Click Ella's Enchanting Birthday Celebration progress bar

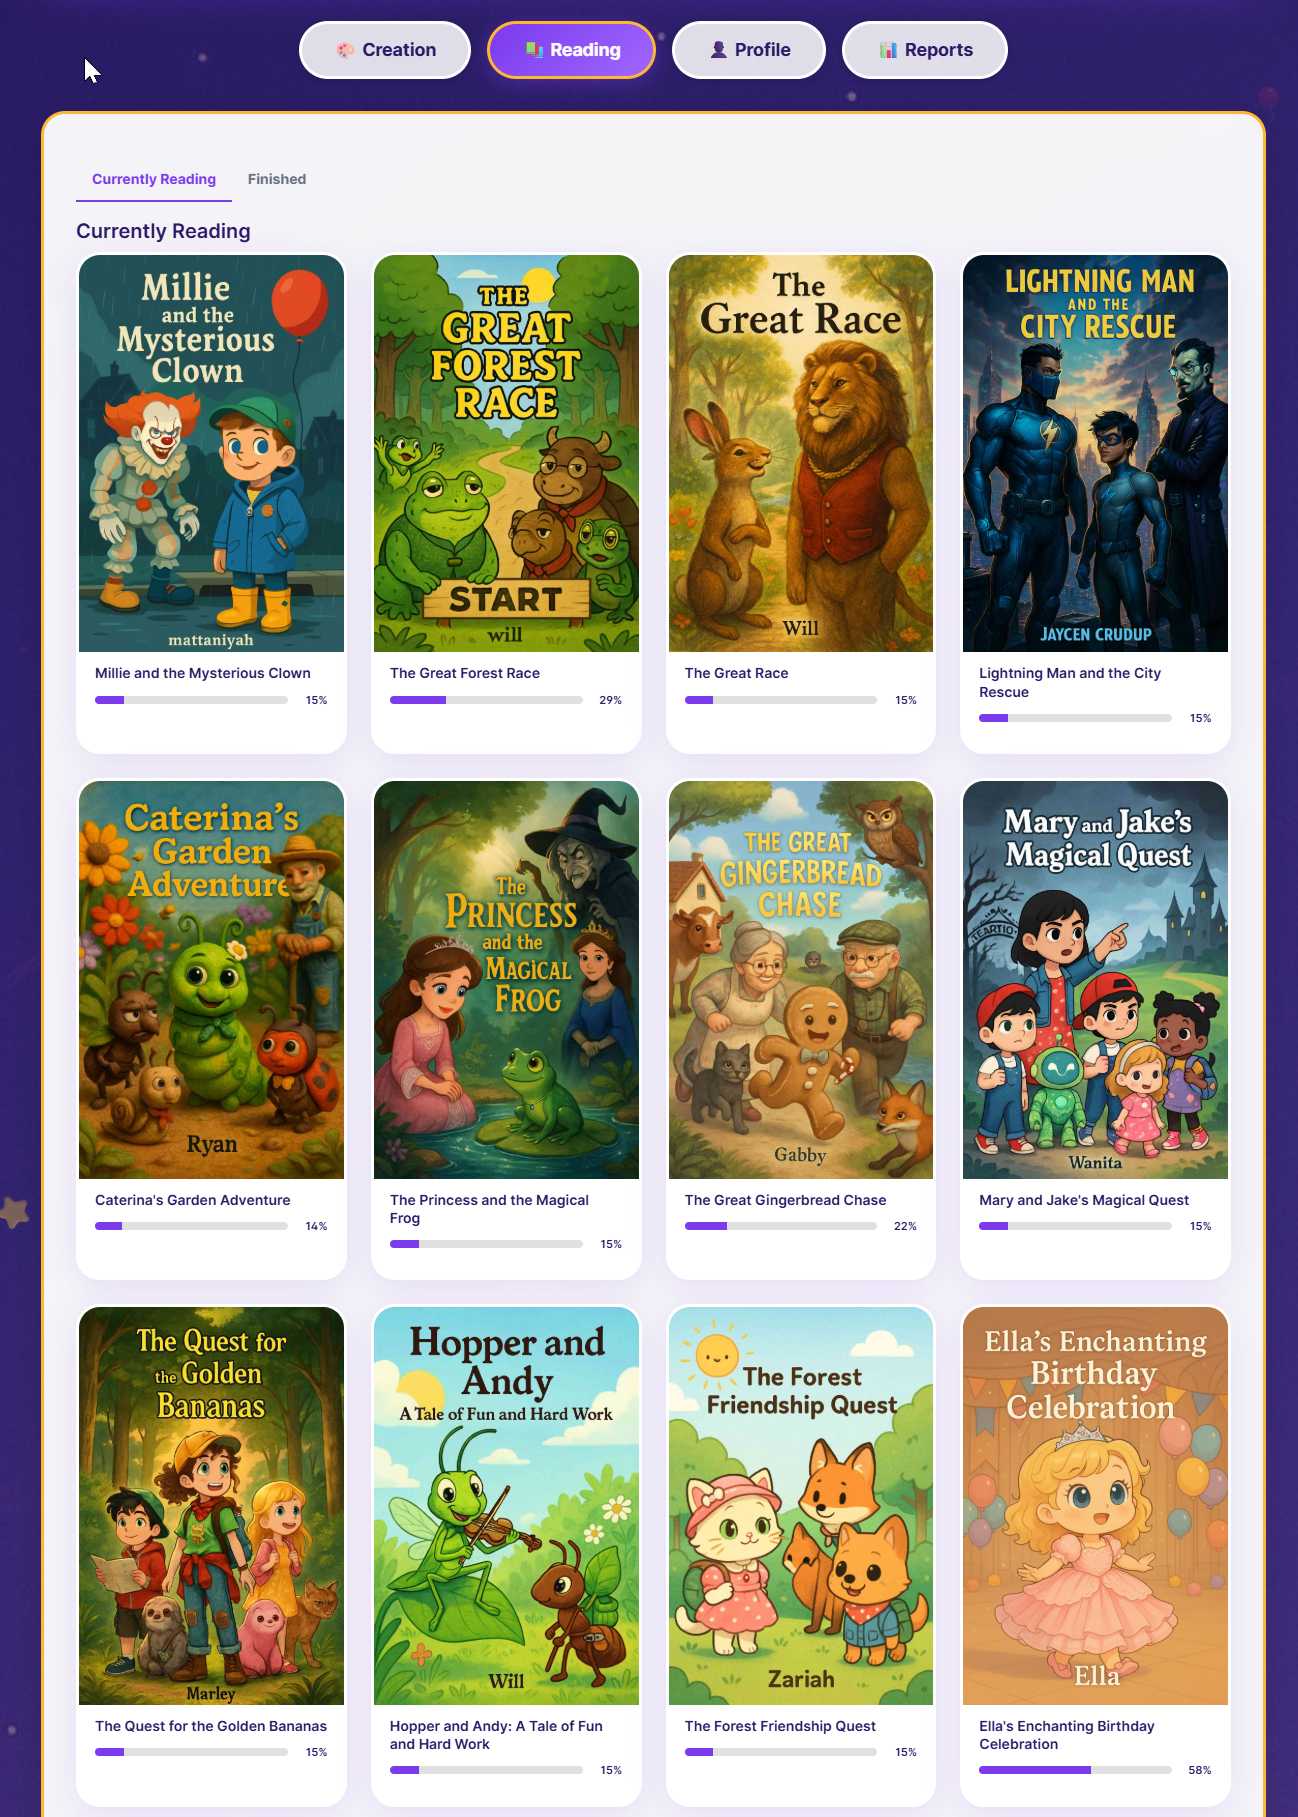pyautogui.click(x=1075, y=1770)
